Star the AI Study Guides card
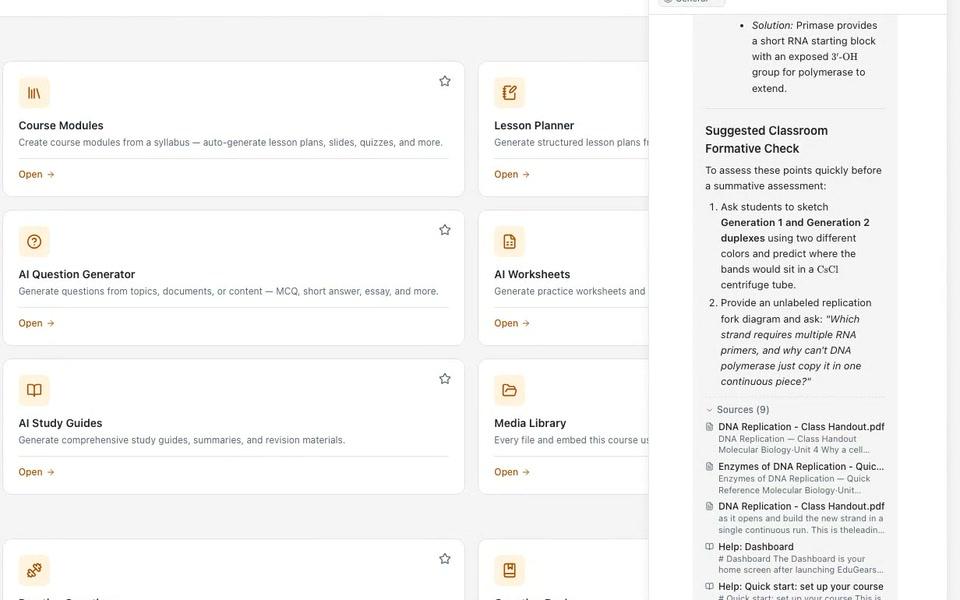 point(445,378)
